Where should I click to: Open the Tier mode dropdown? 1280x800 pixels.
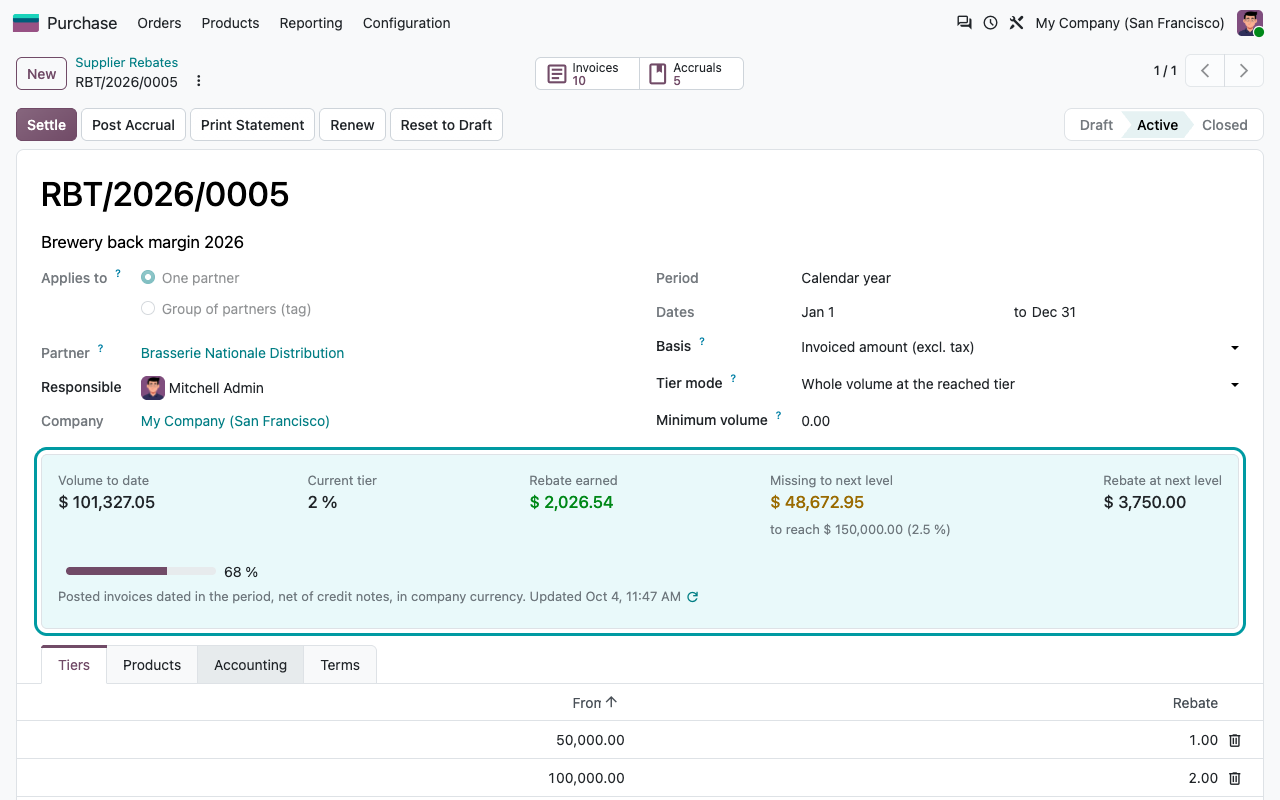(1020, 384)
